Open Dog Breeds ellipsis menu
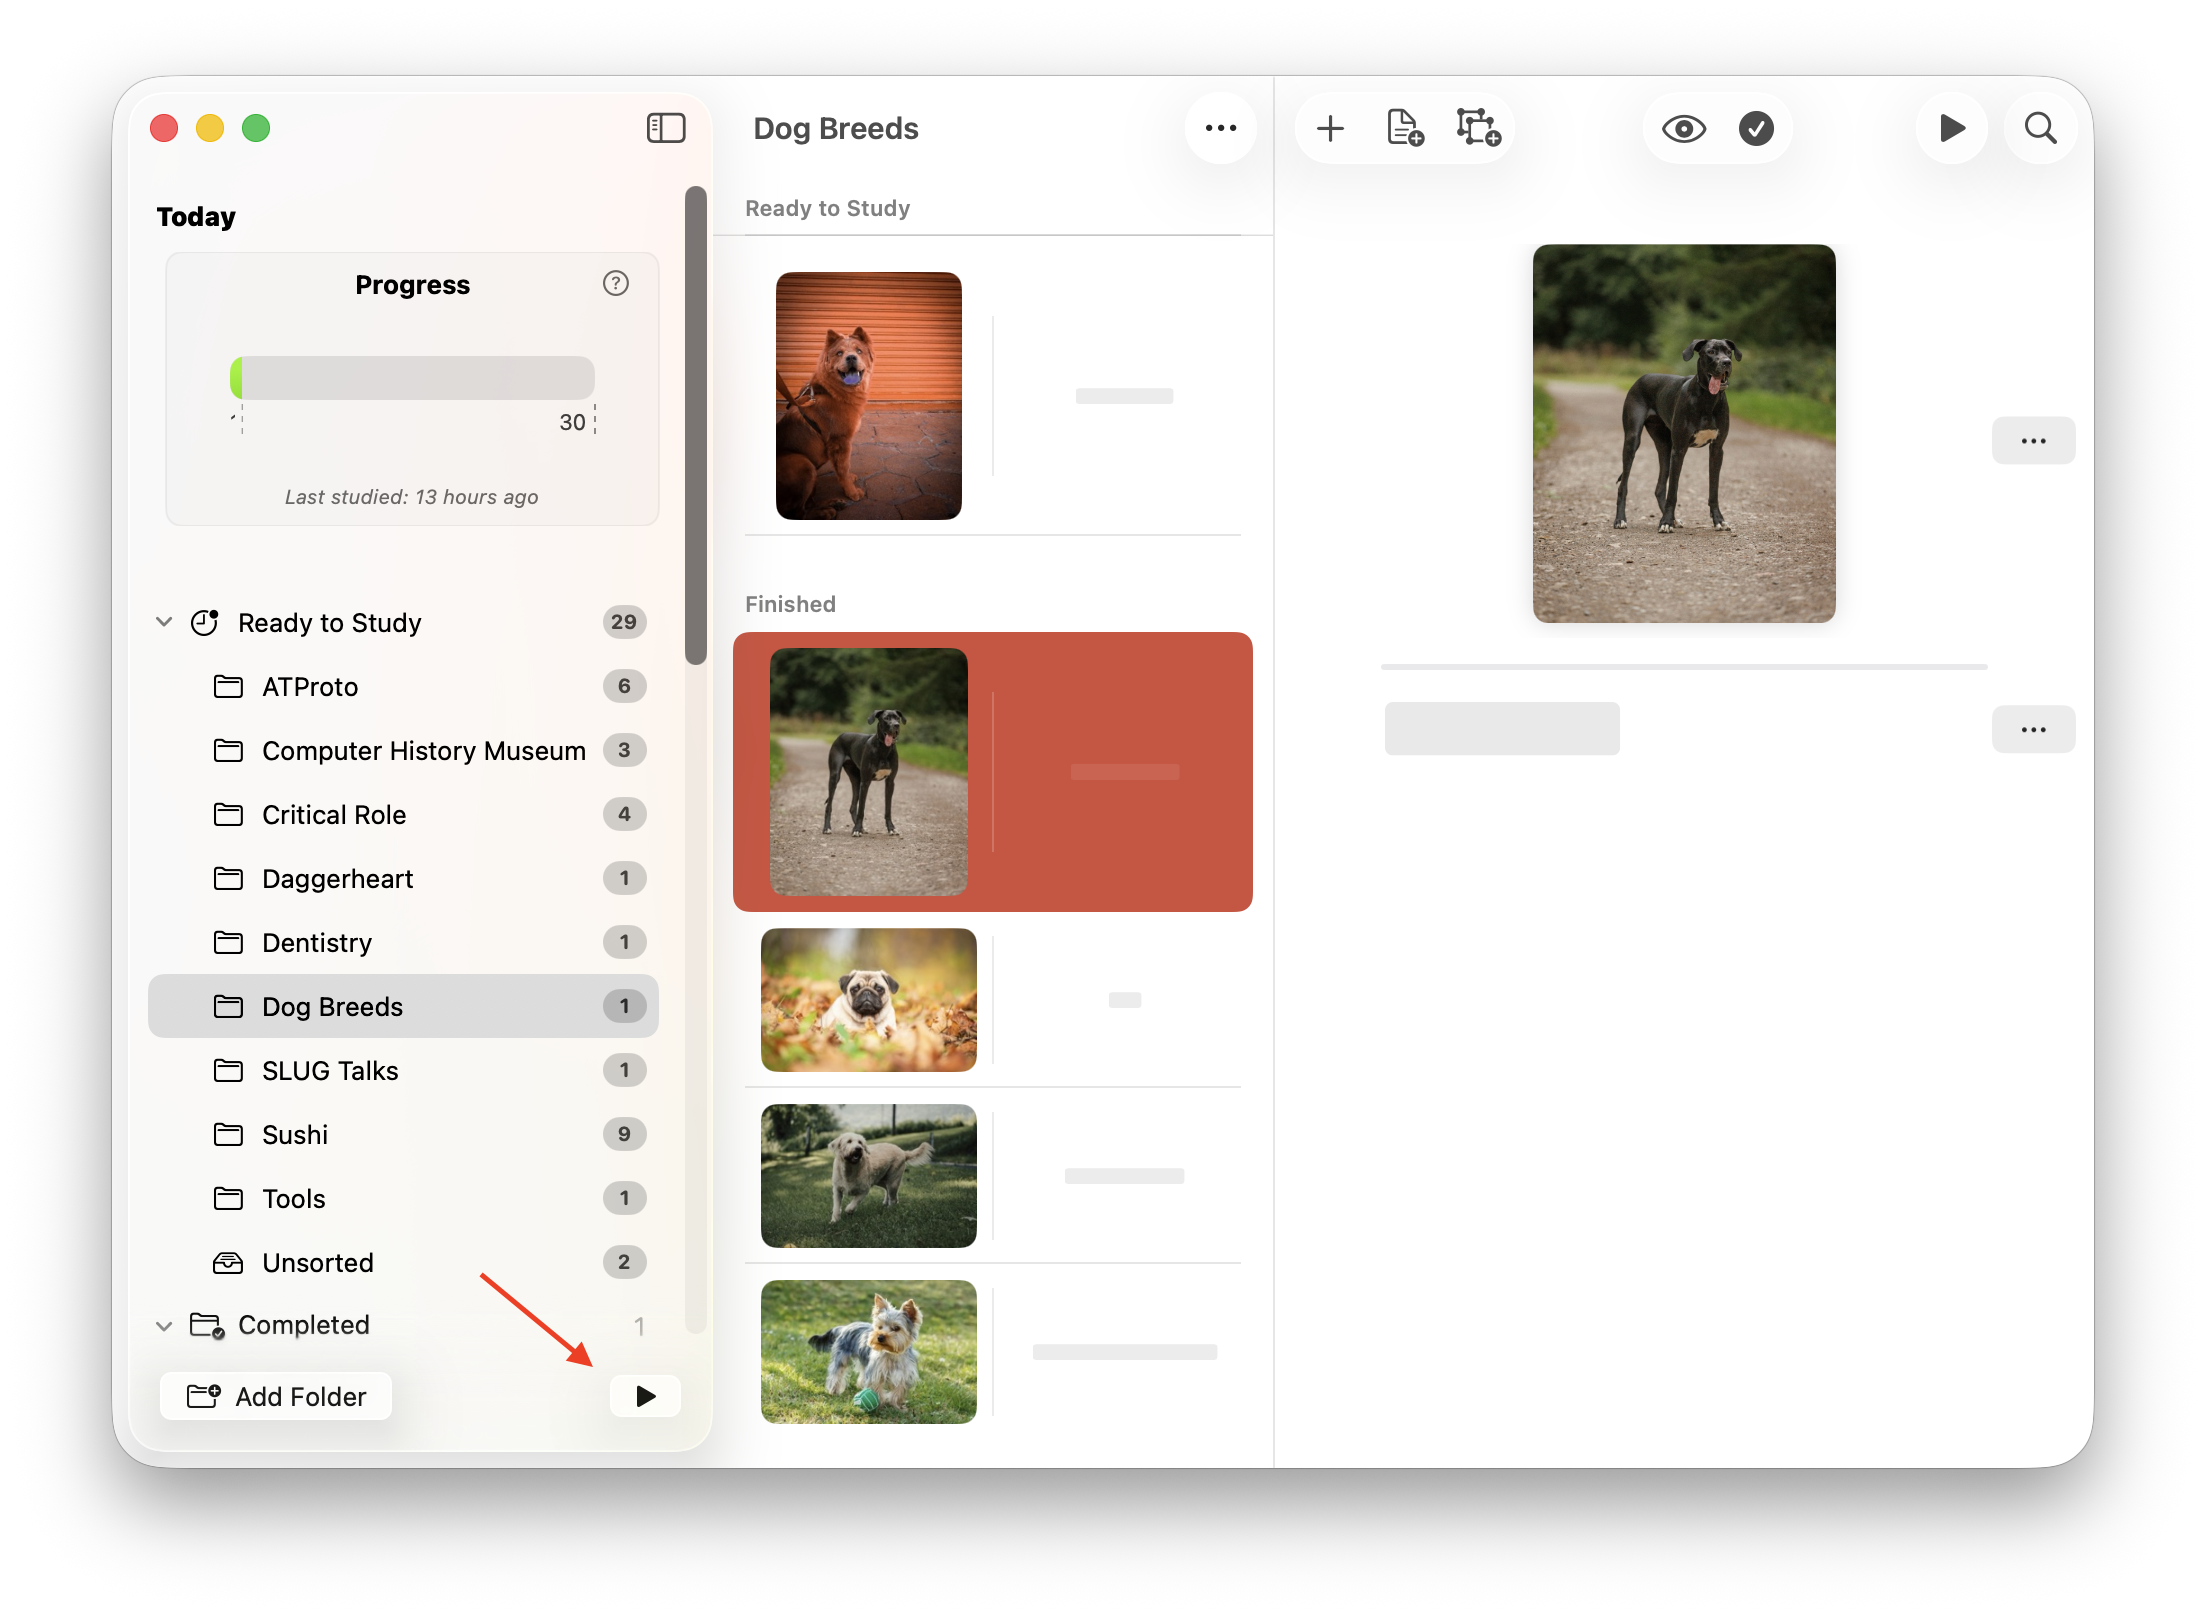This screenshot has height=1616, width=2206. pos(1220,128)
